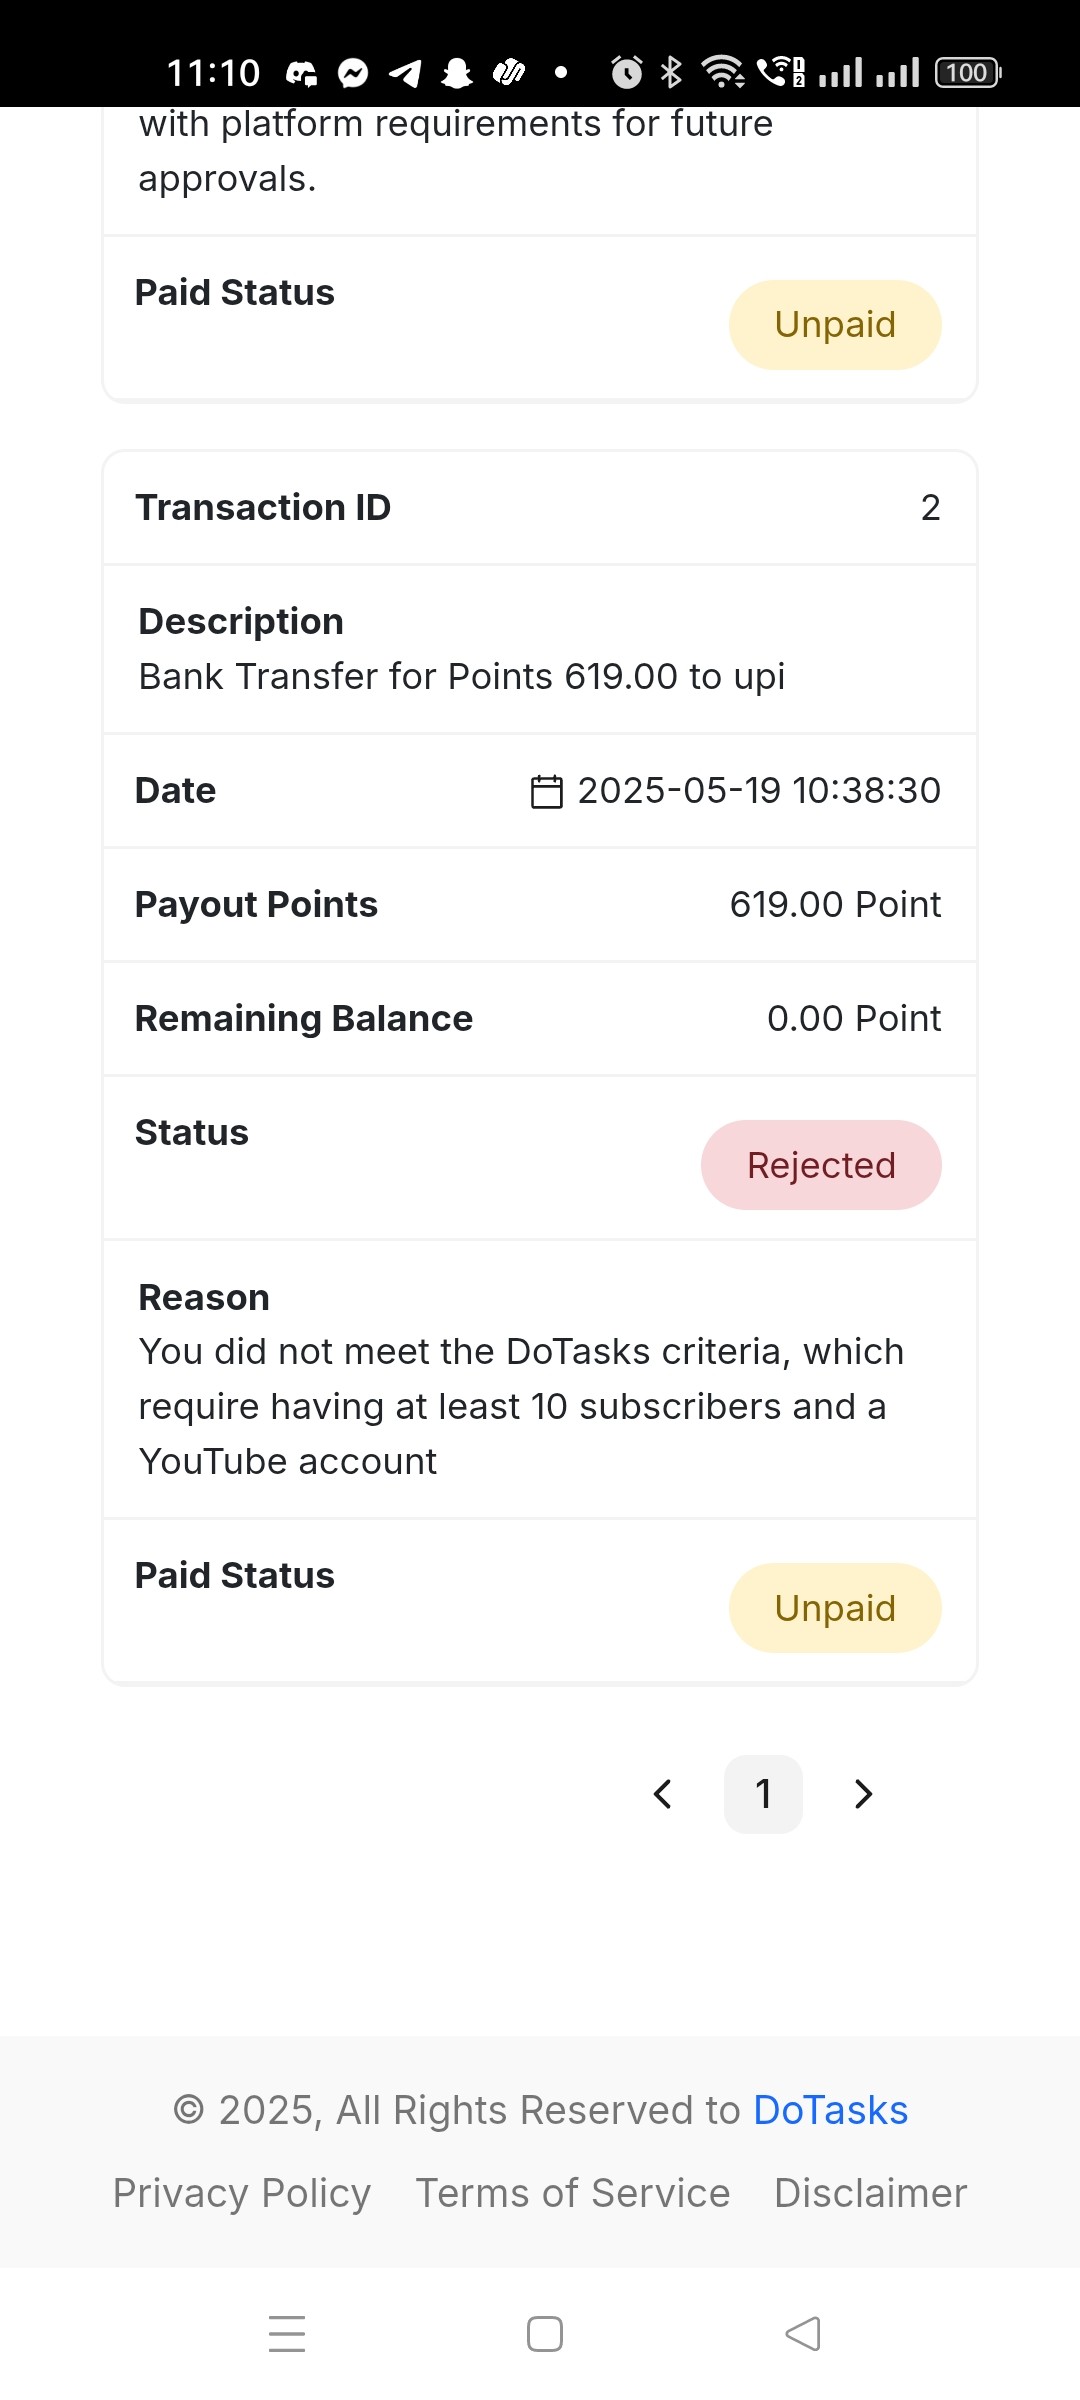Viewport: 1080px width, 2400px height.
Task: Tap the Rejected status badge
Action: (x=821, y=1165)
